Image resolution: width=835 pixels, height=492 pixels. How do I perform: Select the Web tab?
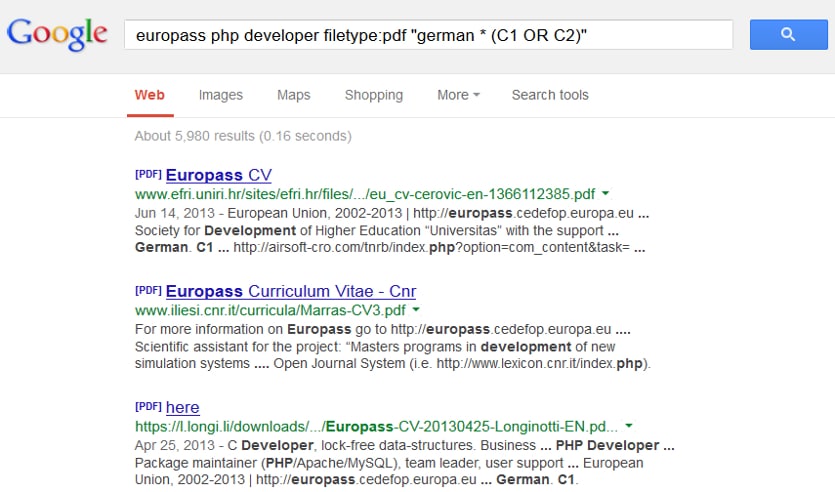tap(150, 95)
